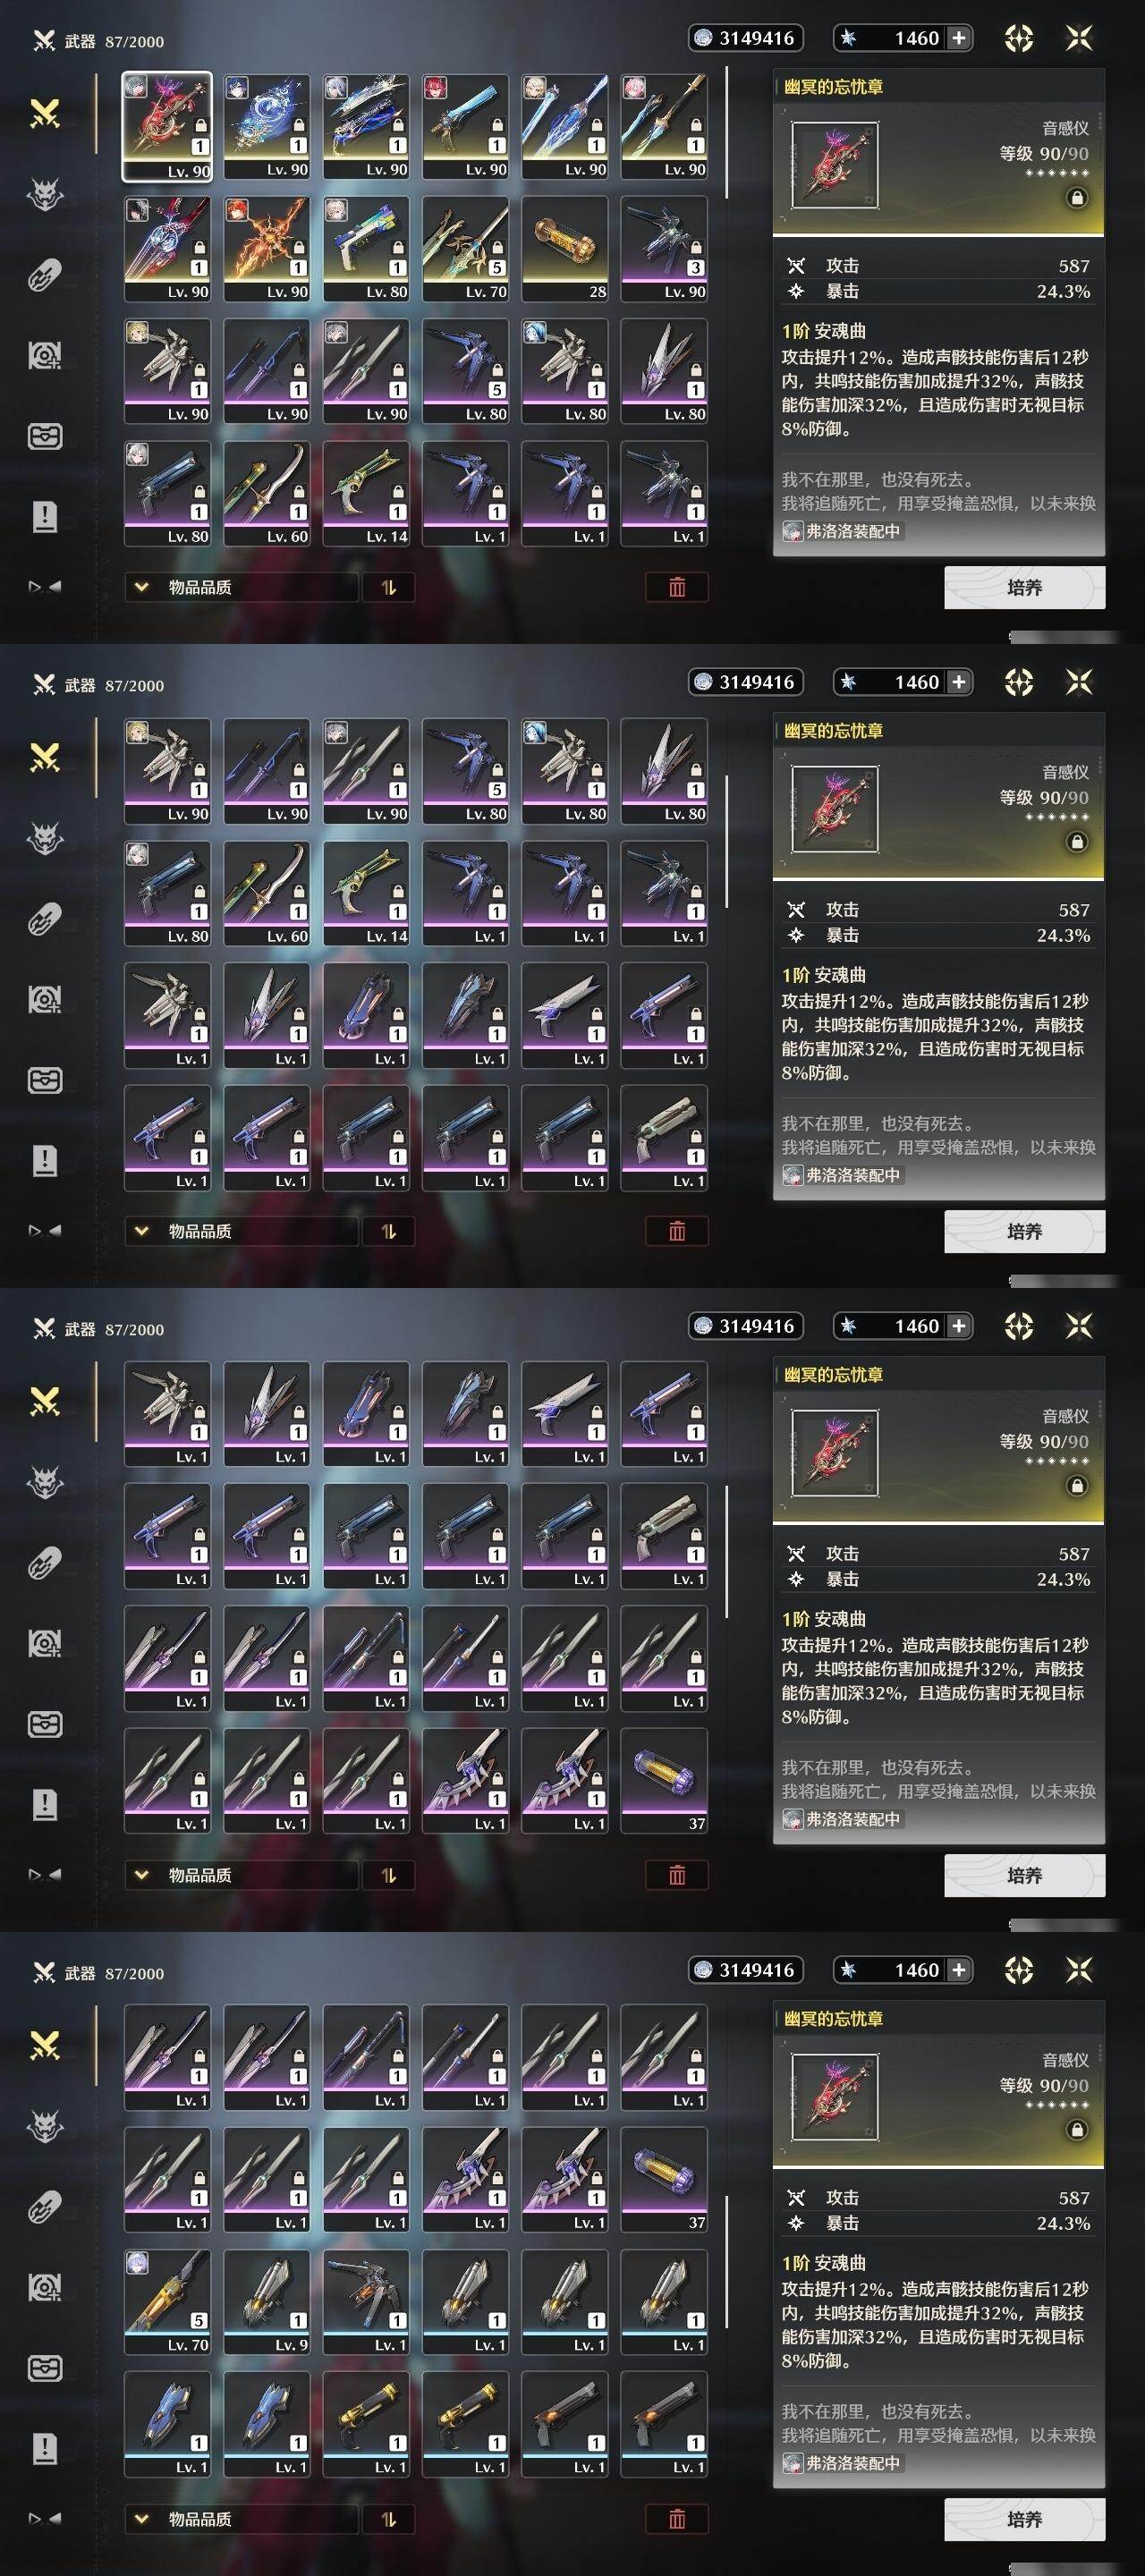Click the weapon list vertical scrollbar

(727, 134)
